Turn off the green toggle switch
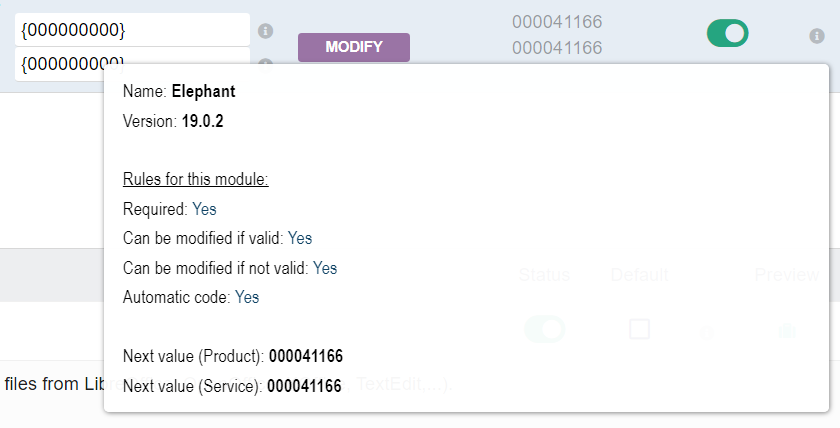 pos(728,34)
